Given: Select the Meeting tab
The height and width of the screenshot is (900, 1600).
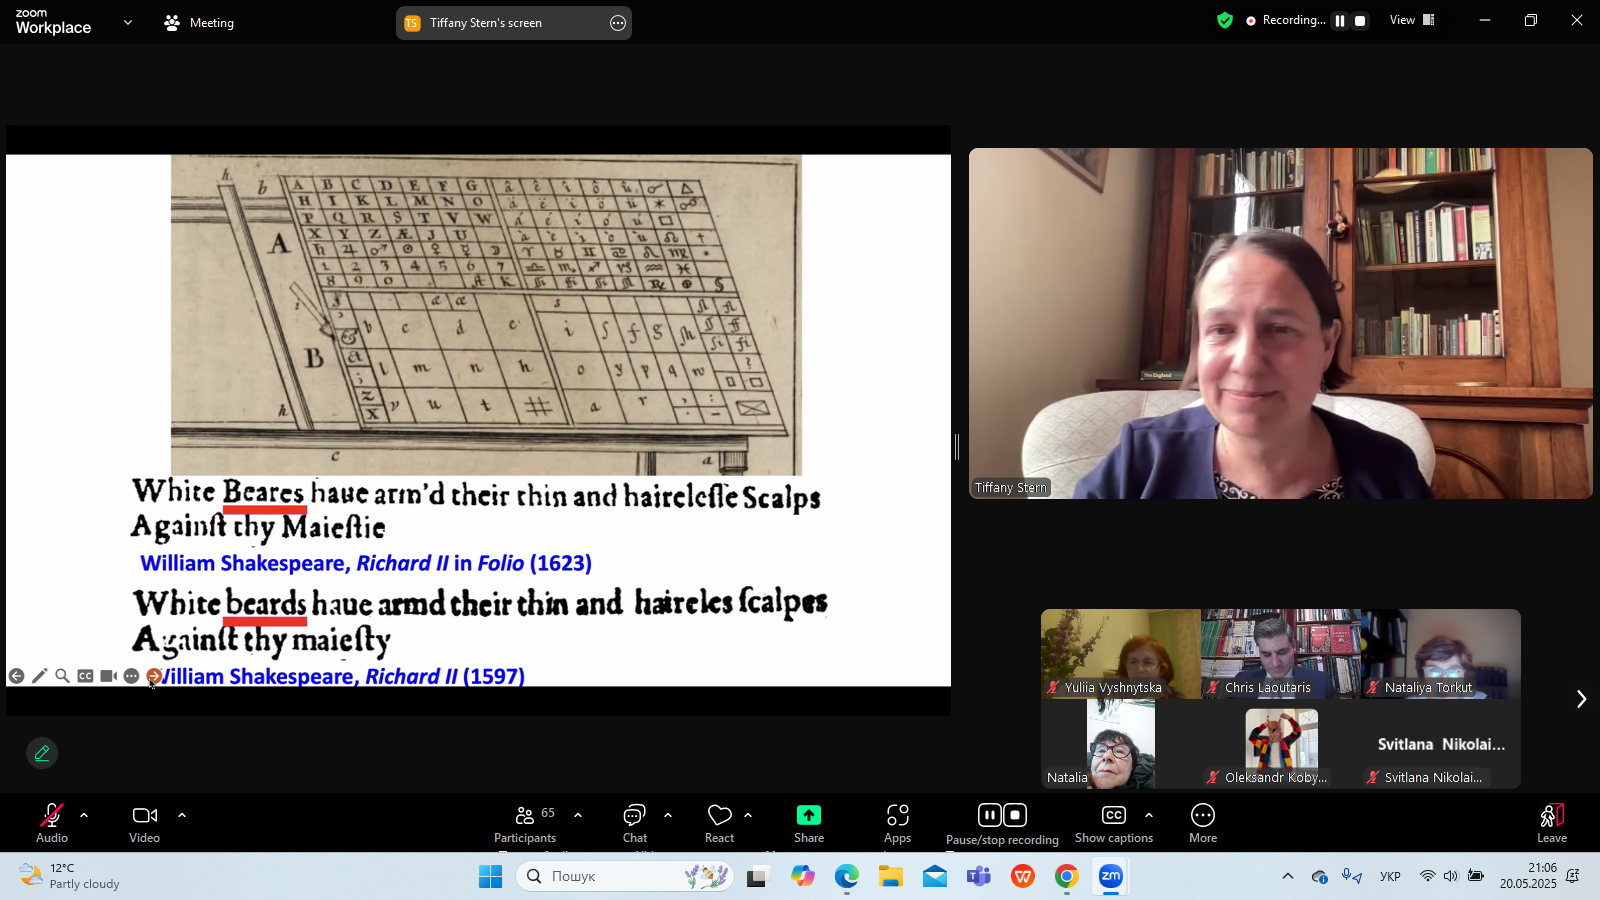Looking at the screenshot, I should (199, 22).
